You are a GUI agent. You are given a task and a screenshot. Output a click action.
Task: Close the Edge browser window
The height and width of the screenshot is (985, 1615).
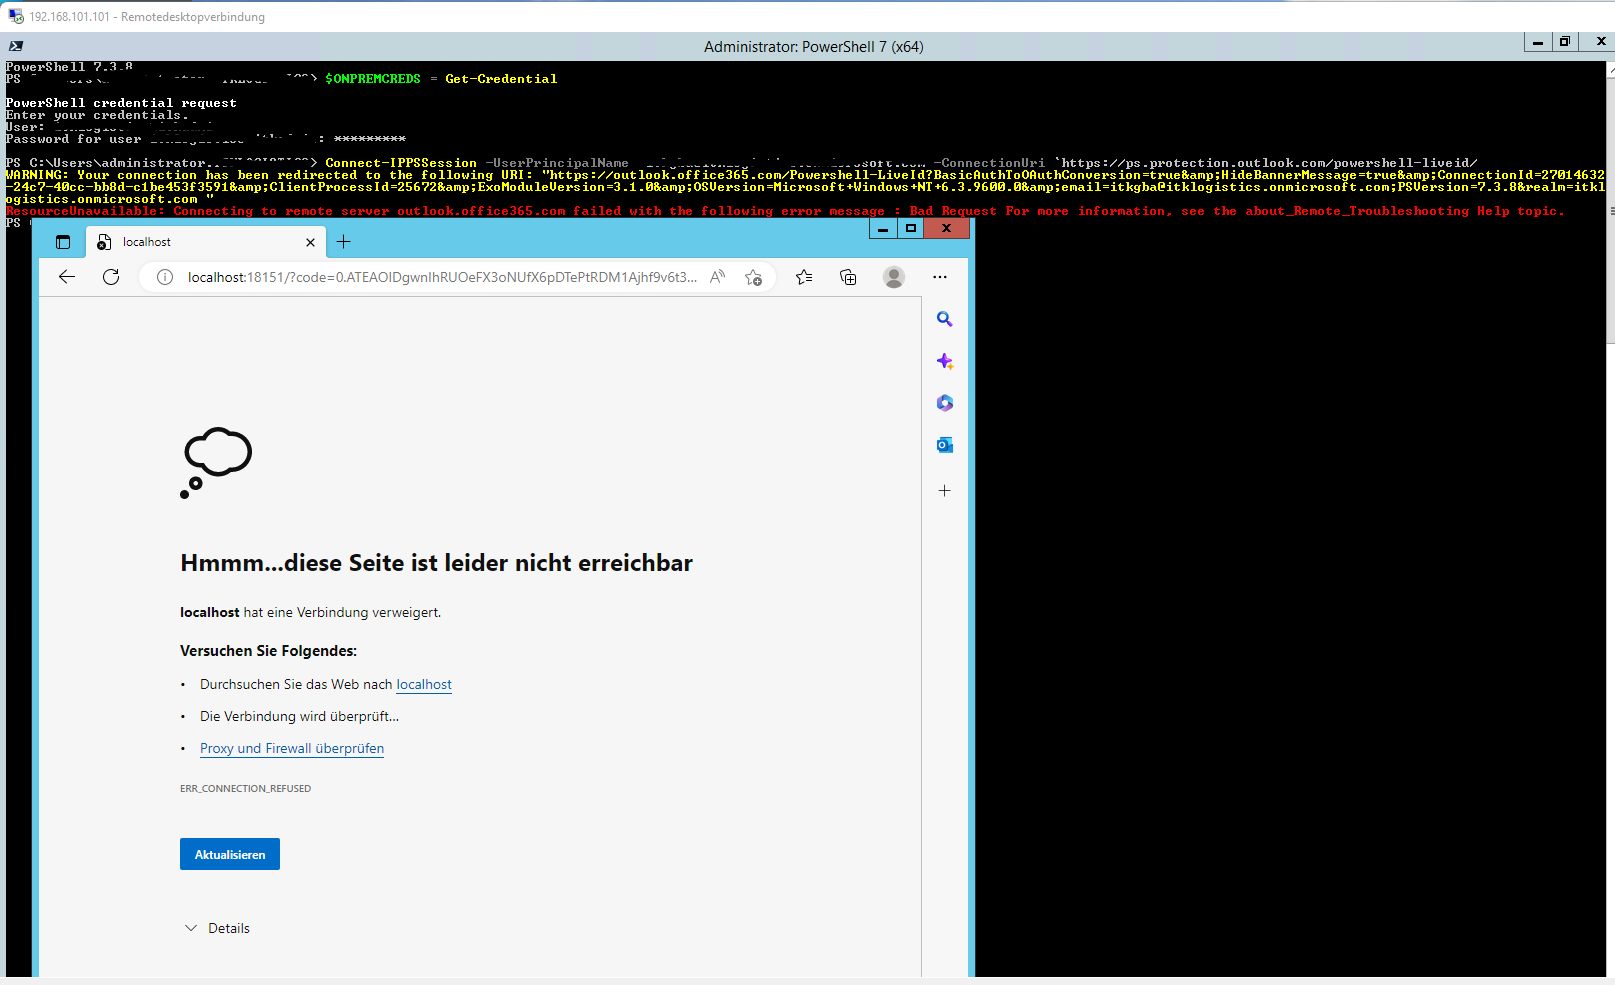click(946, 229)
